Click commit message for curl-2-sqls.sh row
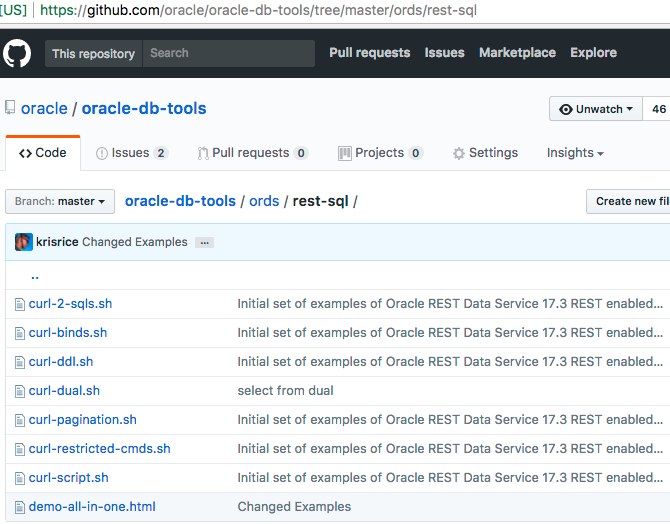The width and height of the screenshot is (670, 524). (450, 304)
